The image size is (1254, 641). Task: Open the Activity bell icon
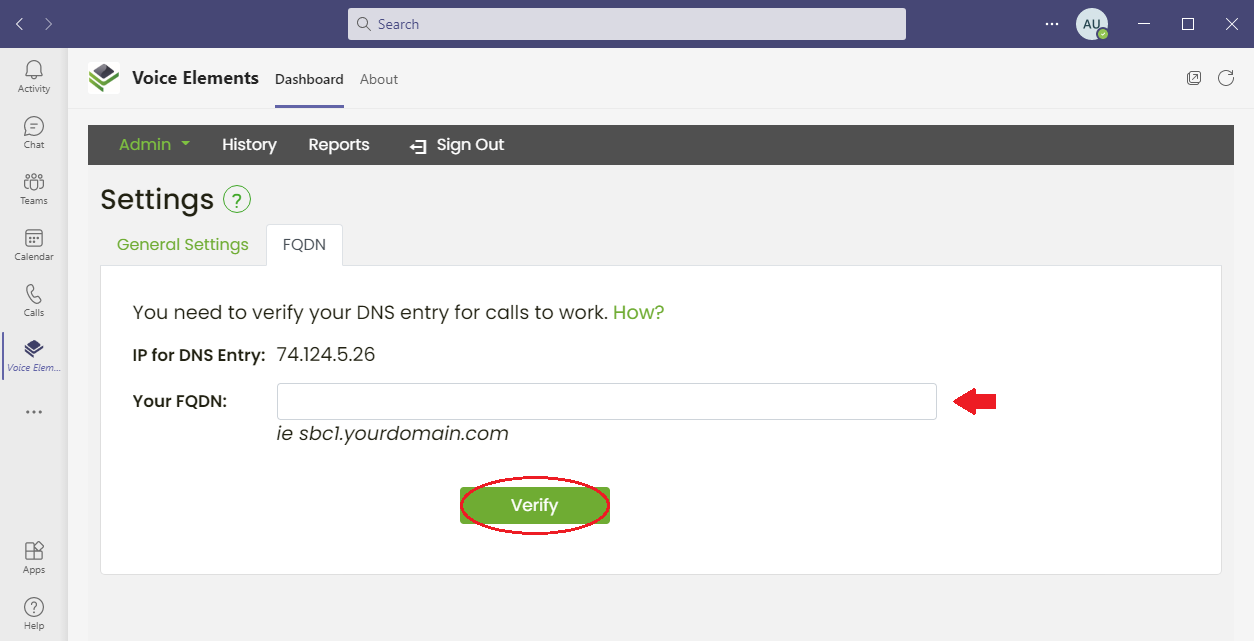click(34, 70)
